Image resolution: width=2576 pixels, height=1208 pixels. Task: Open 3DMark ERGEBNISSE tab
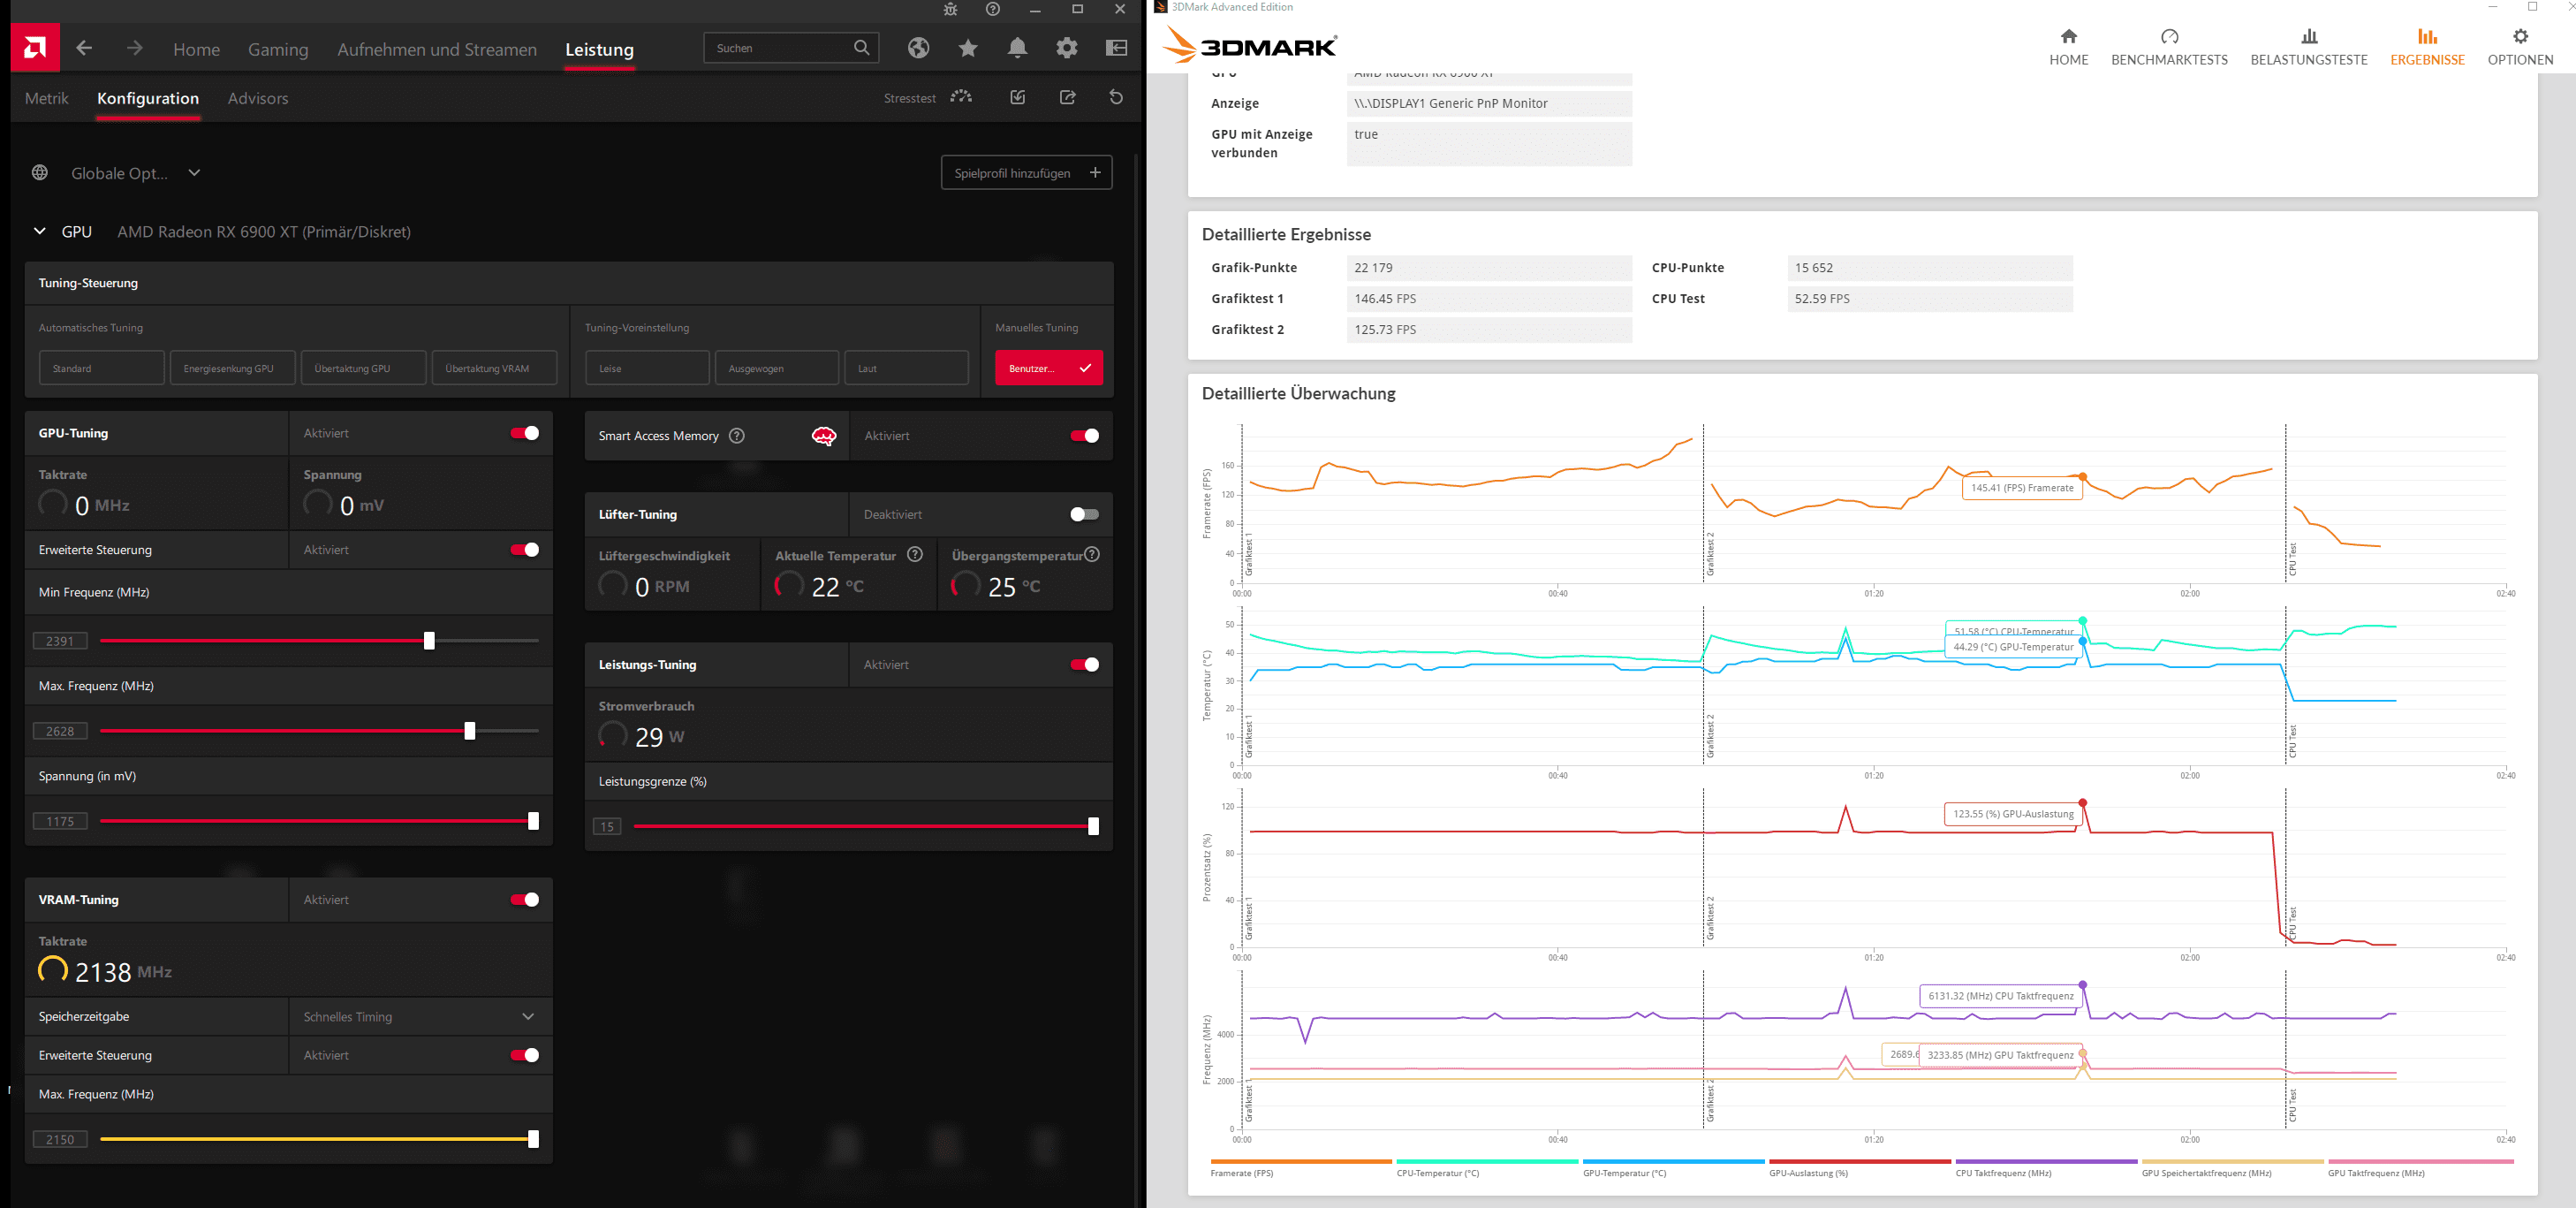[2427, 47]
